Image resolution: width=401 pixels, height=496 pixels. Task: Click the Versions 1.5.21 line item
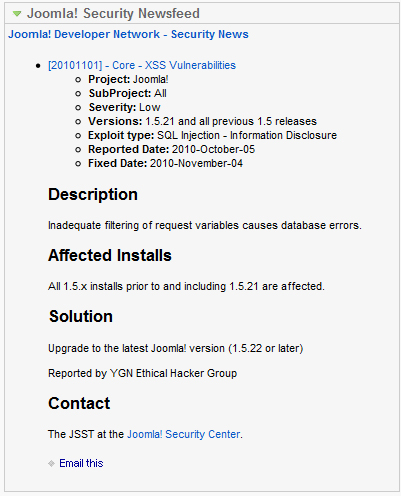click(202, 121)
